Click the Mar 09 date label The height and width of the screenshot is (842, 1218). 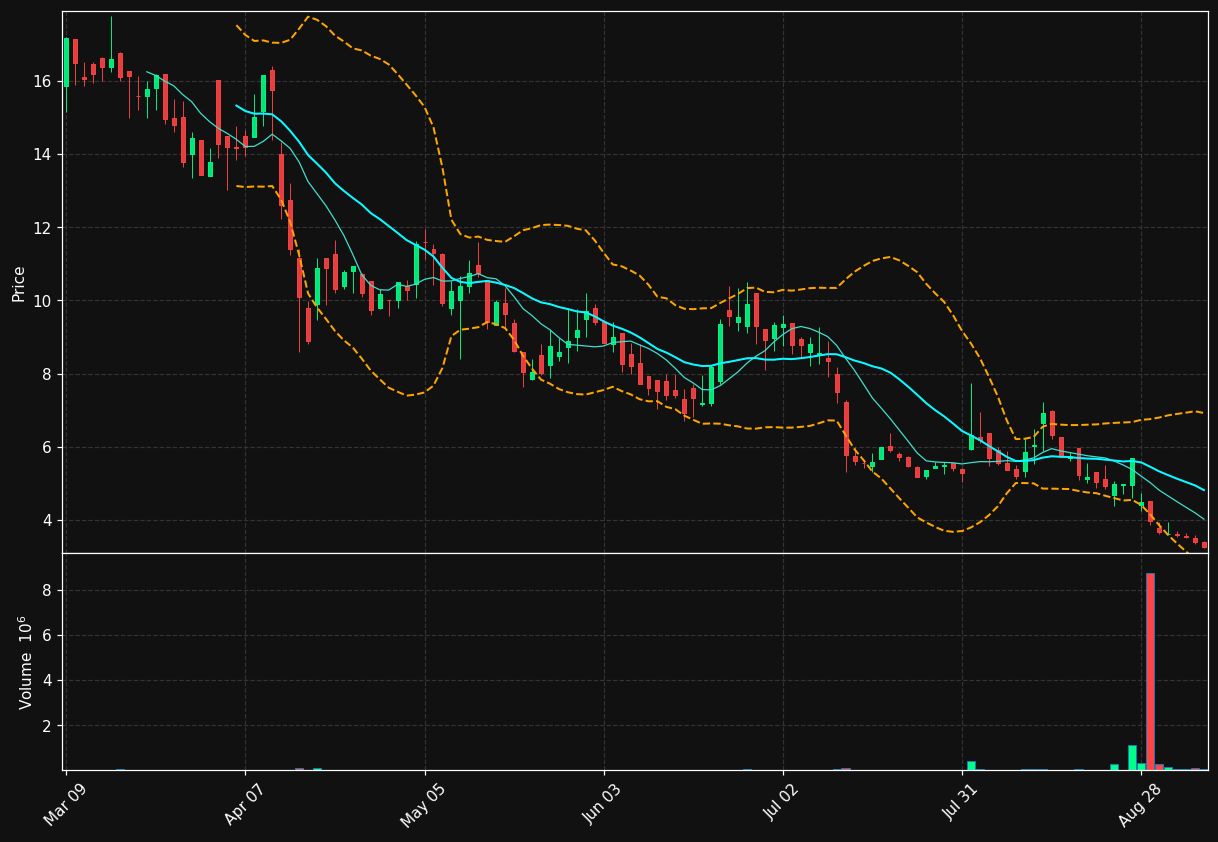pos(65,806)
